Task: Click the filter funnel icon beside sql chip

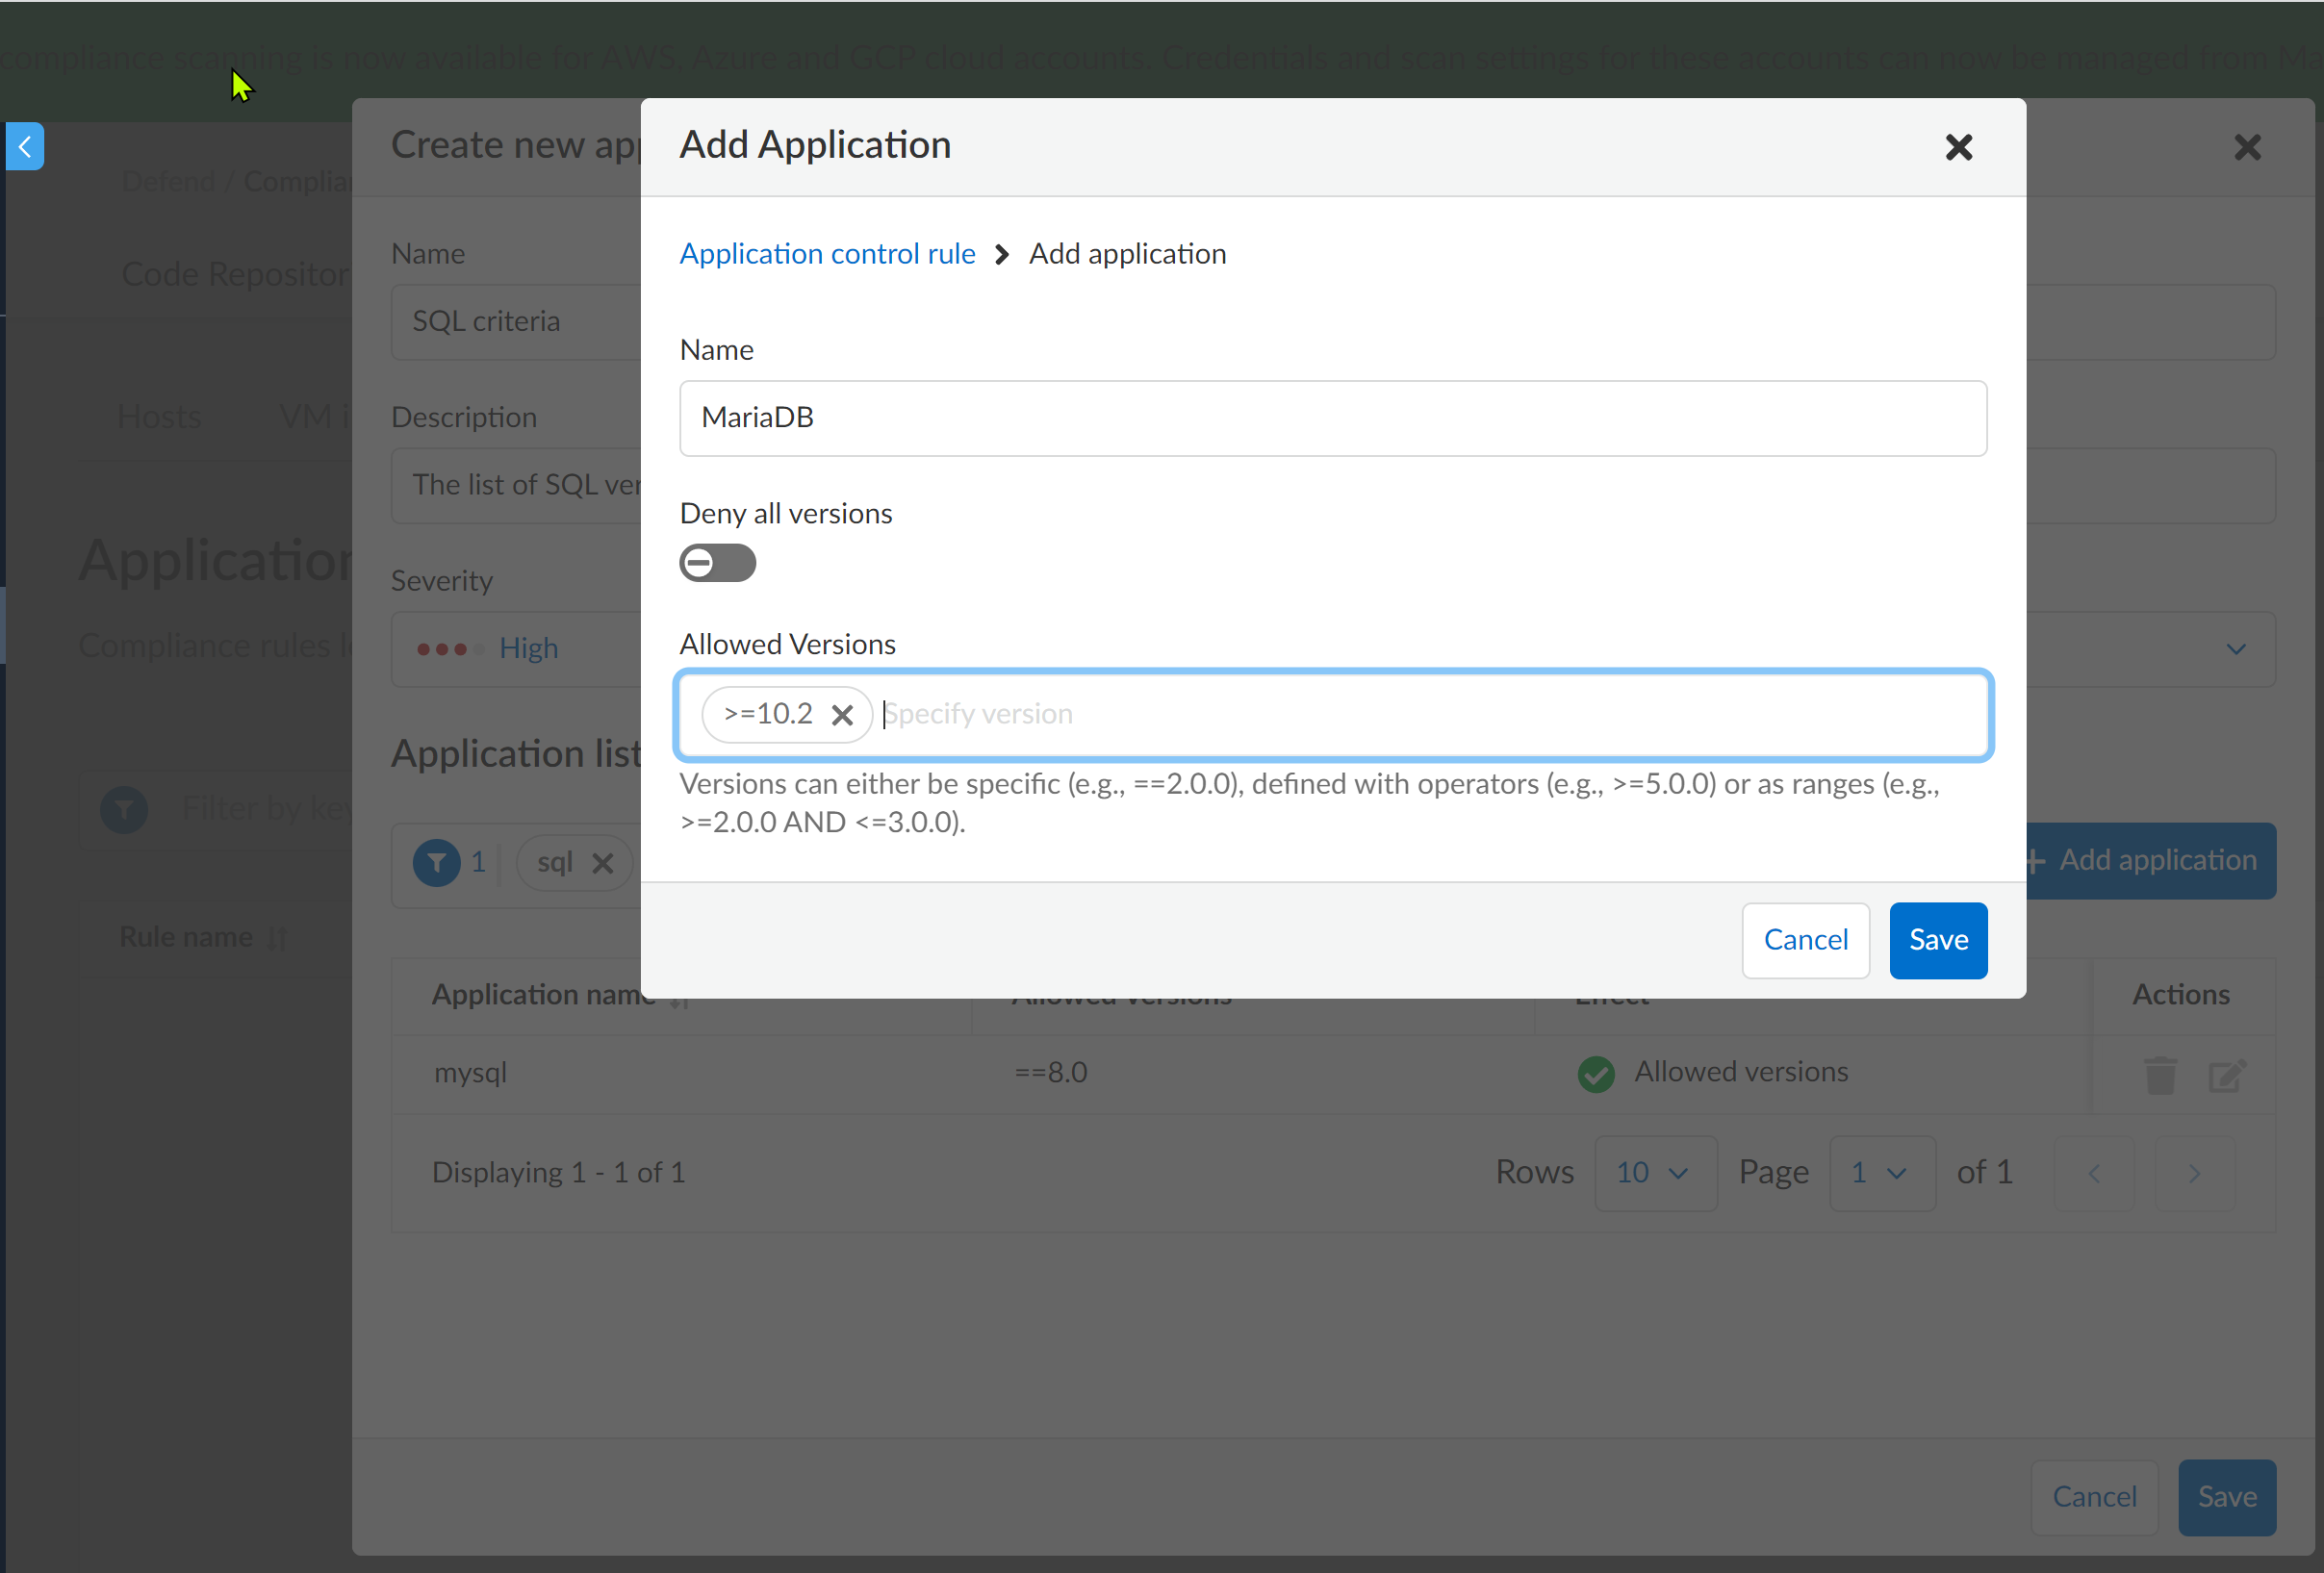Action: point(437,862)
